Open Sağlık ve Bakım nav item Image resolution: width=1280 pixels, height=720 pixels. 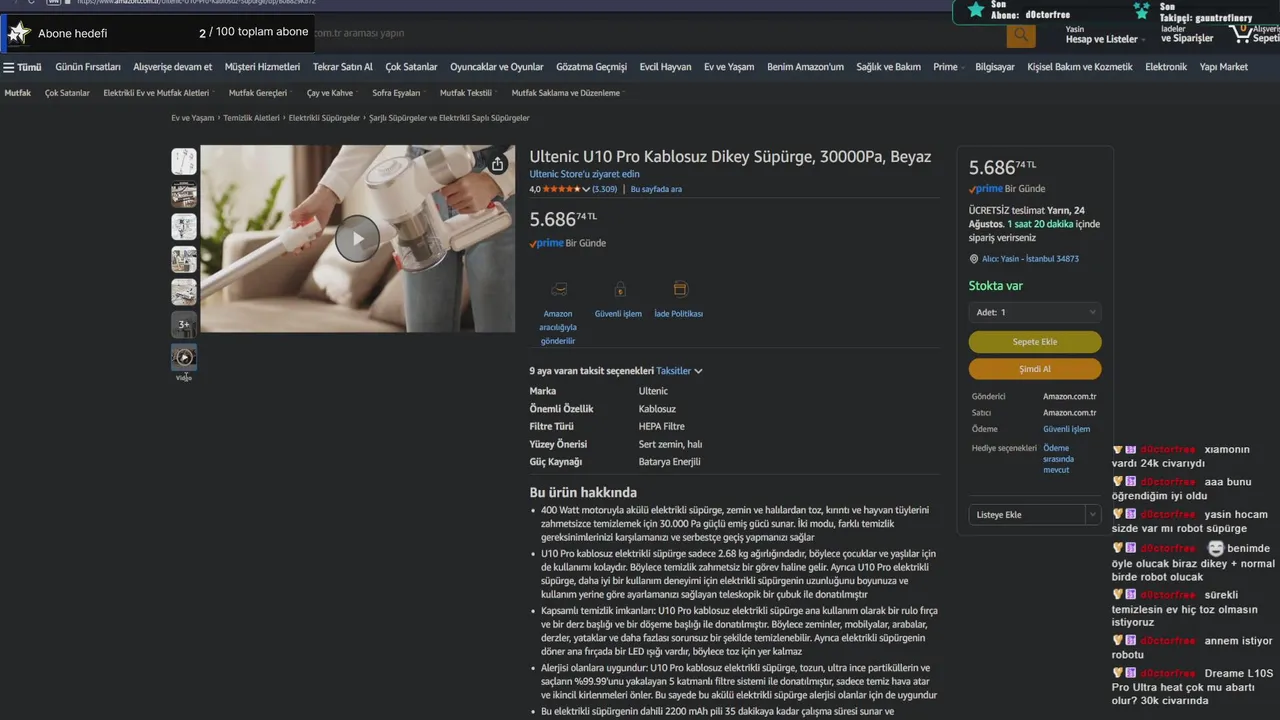tap(888, 67)
